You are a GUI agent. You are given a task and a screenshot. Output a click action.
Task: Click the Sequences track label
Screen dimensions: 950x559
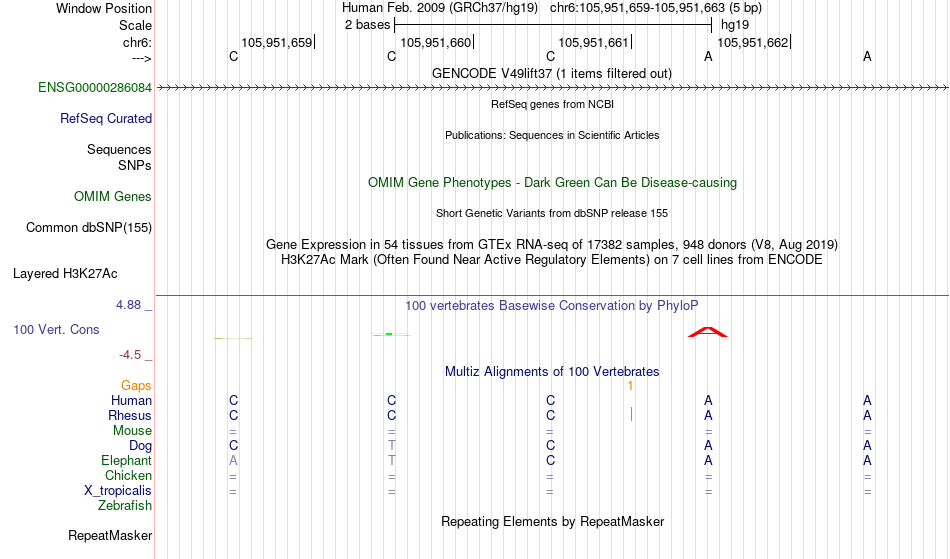coord(119,149)
